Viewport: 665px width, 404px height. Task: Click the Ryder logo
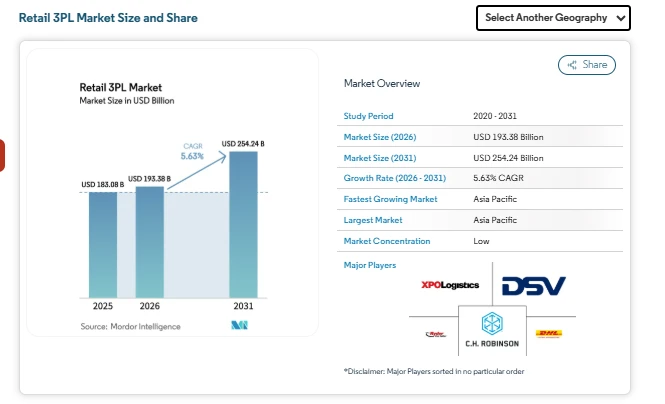(x=436, y=334)
